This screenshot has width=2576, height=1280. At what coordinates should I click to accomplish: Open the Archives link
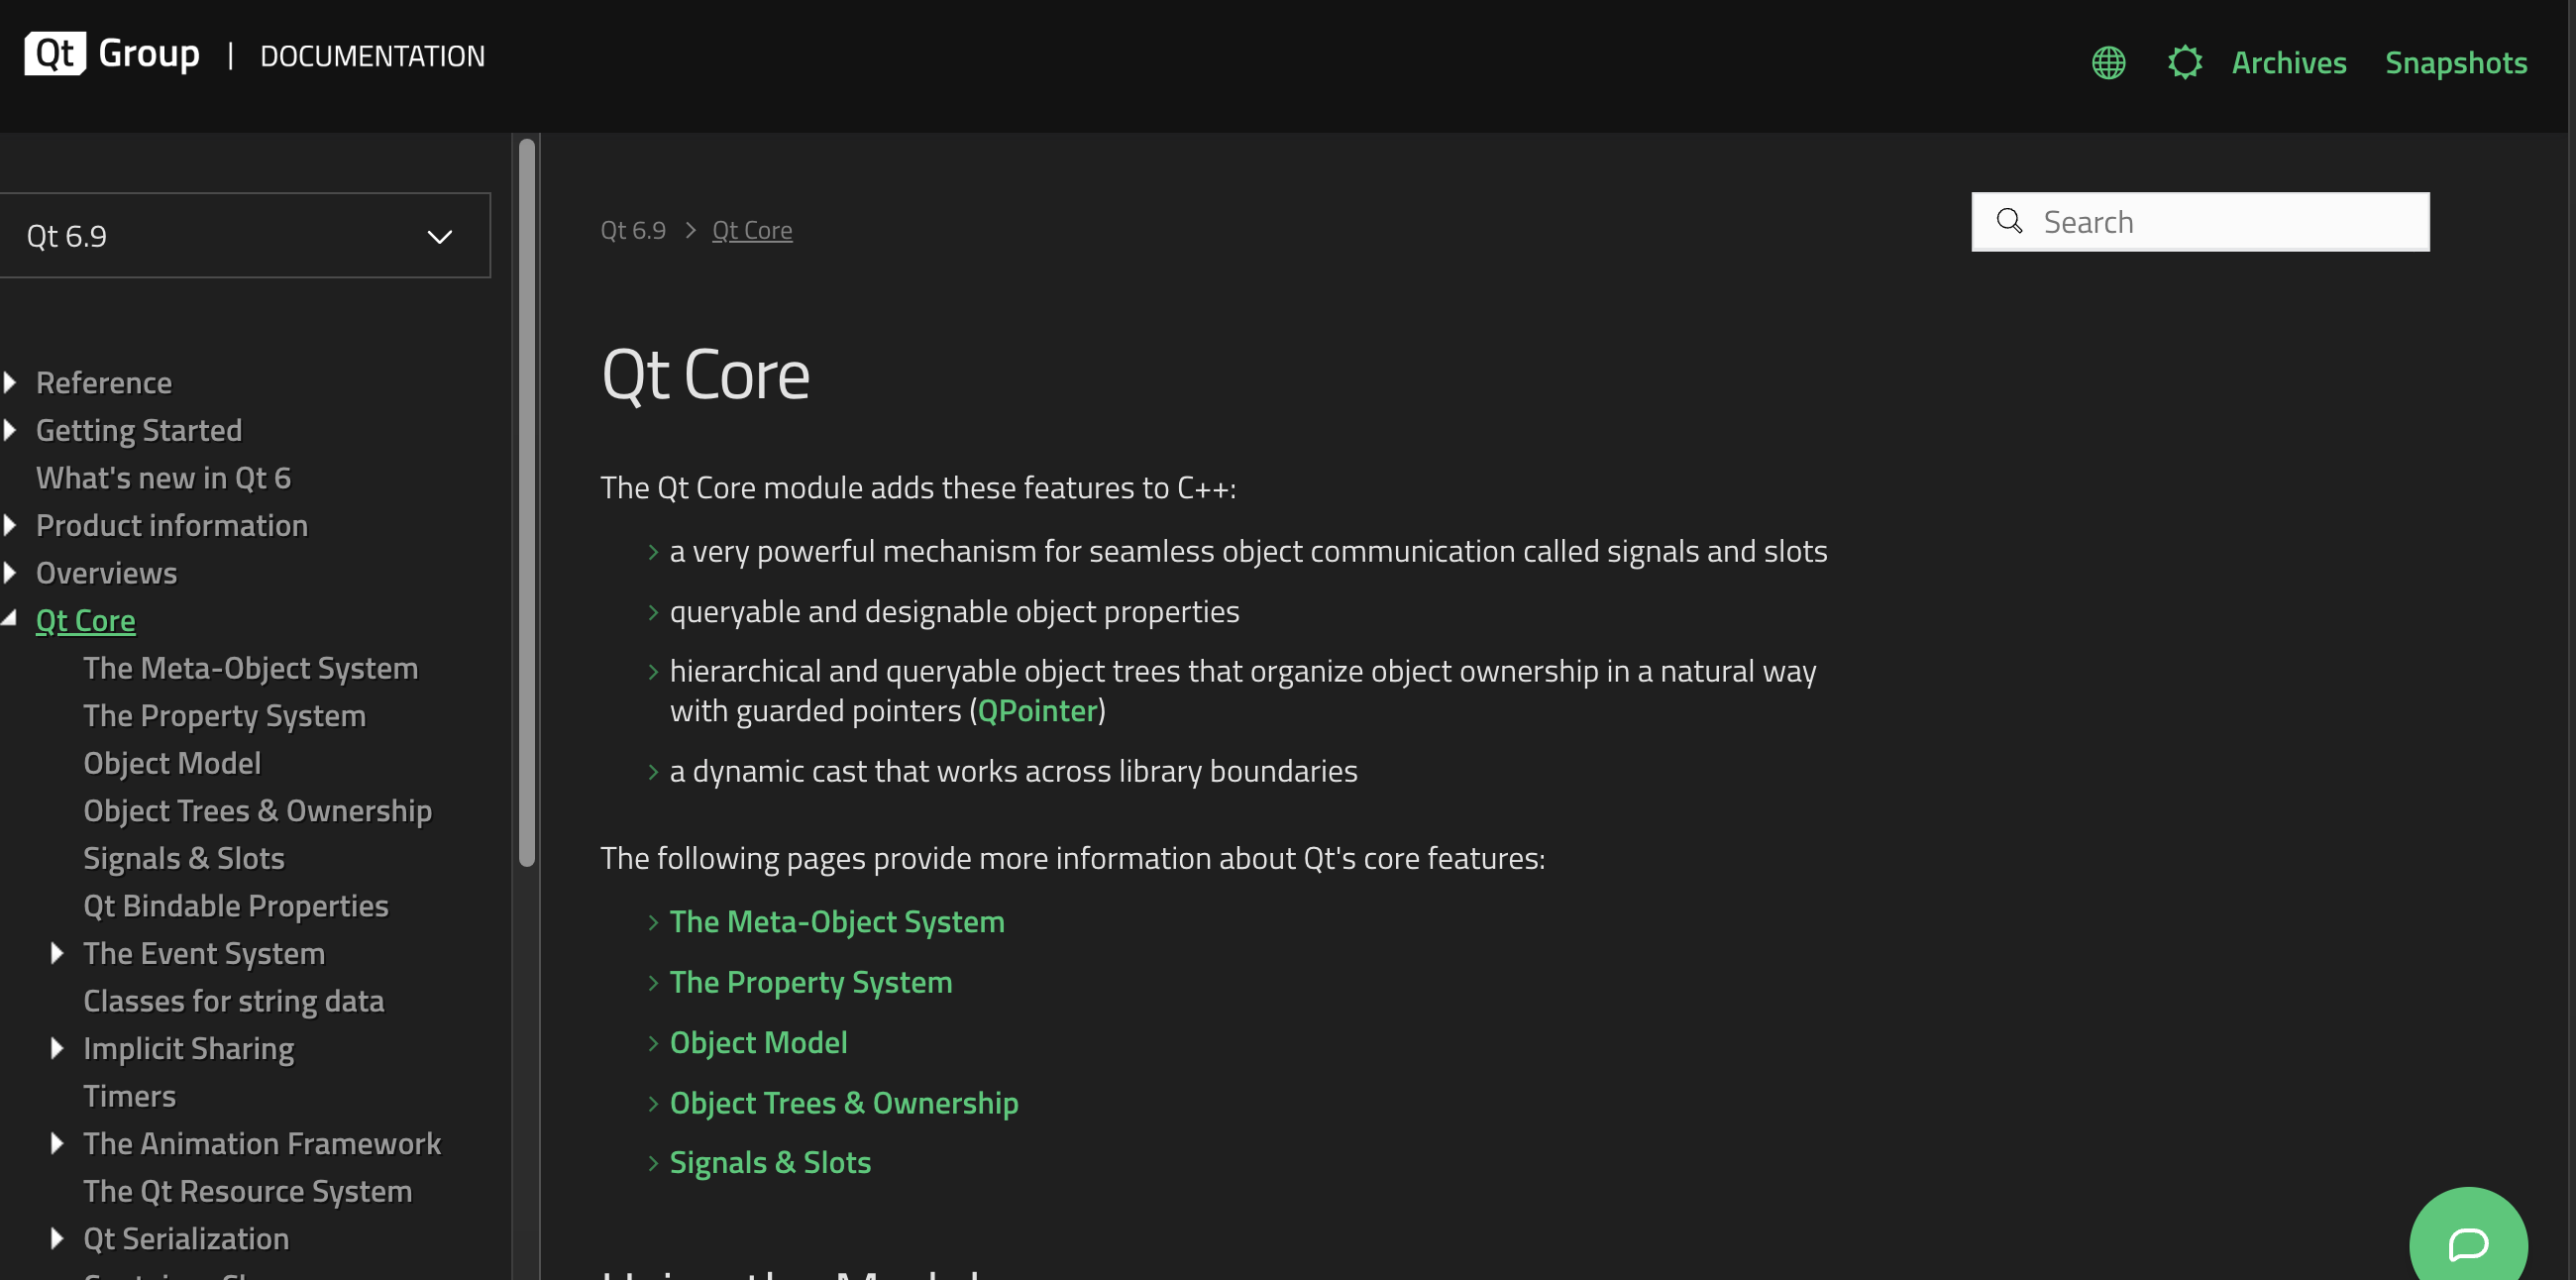click(2289, 63)
